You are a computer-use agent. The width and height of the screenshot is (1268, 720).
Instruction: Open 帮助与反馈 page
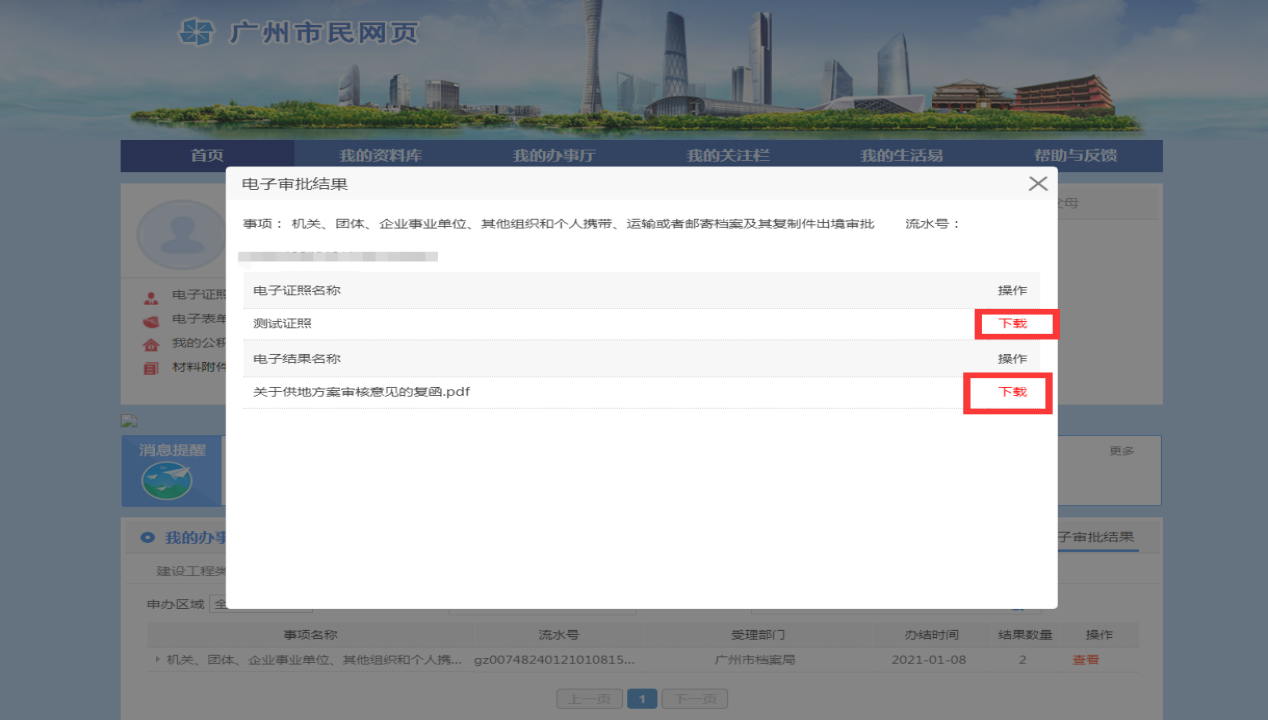1075,156
